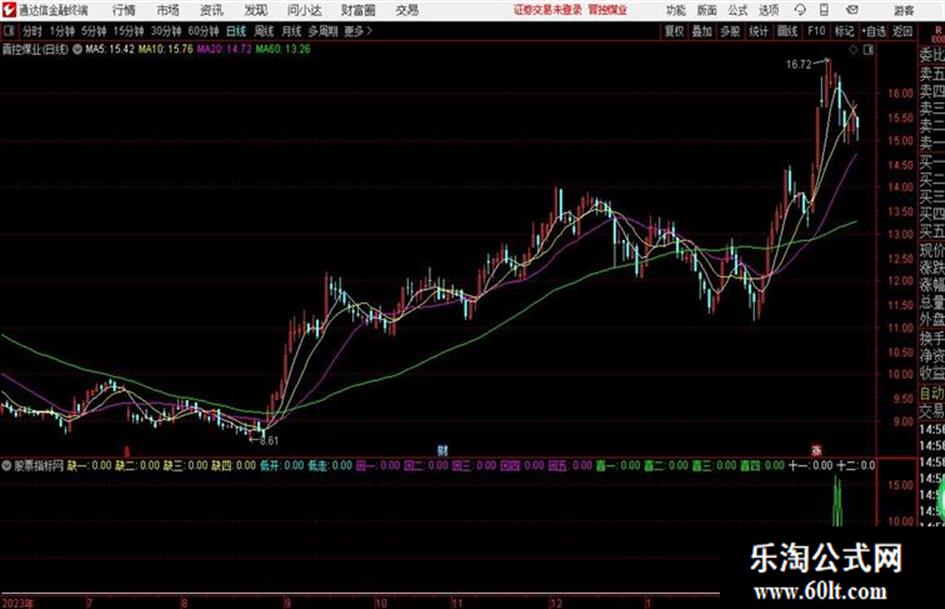945x609 pixels.
Task: Click the 自动 label in side panel
Action: pyautogui.click(x=932, y=394)
